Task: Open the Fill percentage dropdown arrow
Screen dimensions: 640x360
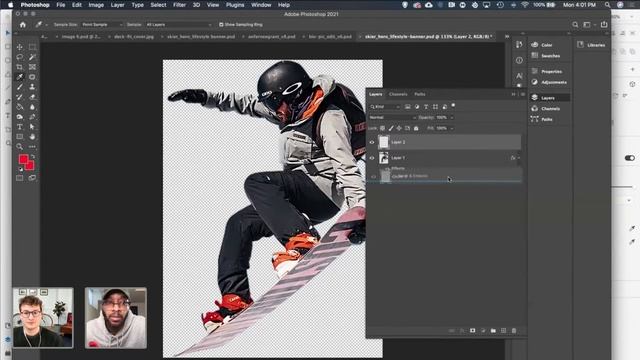Action: click(x=451, y=128)
